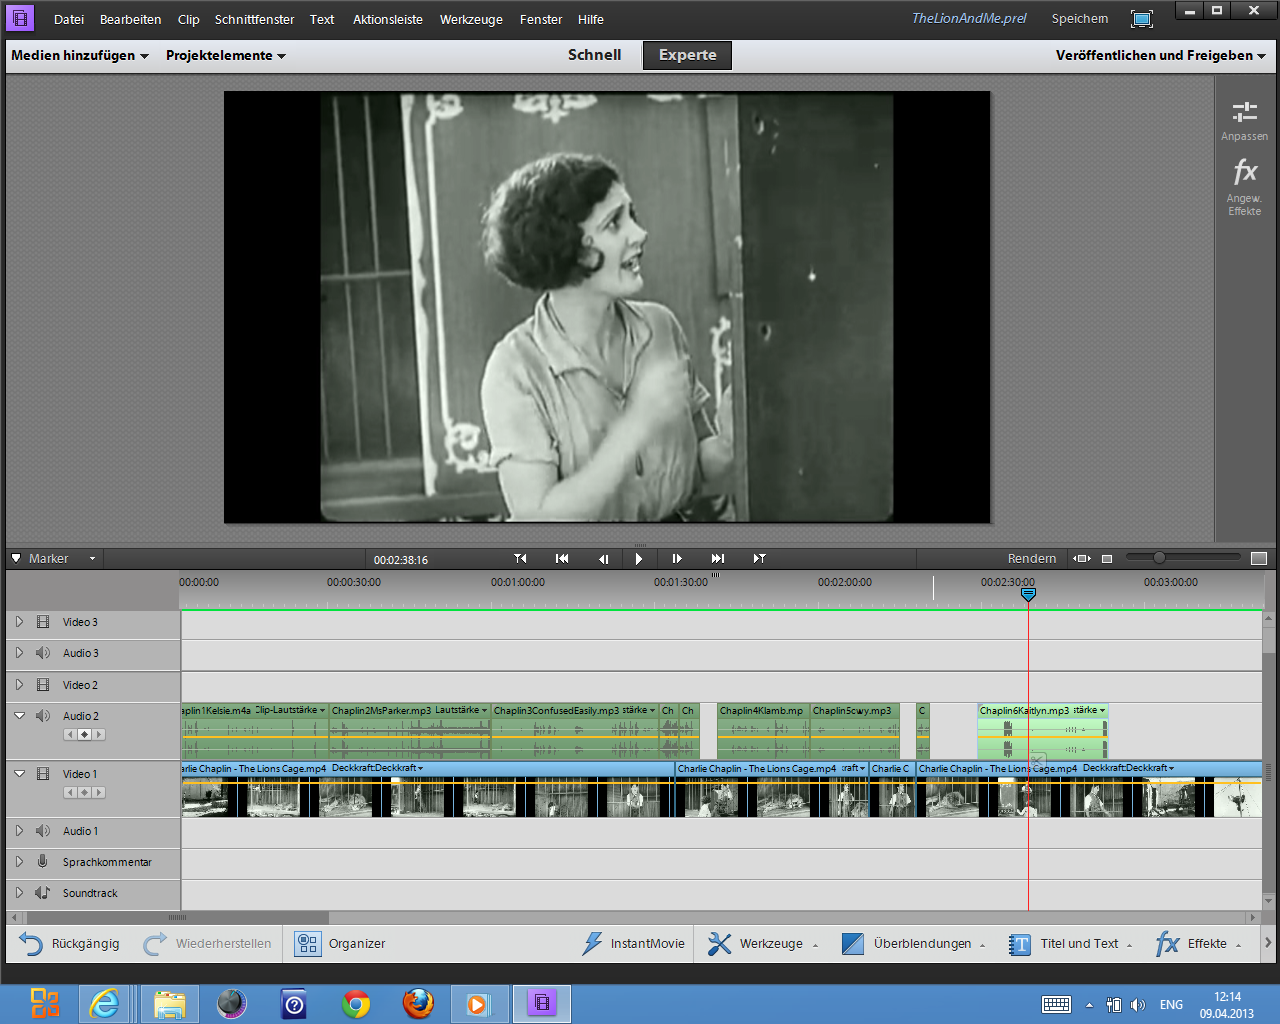Add keyframe on Audio 2 track
The width and height of the screenshot is (1280, 1024).
[x=85, y=735]
